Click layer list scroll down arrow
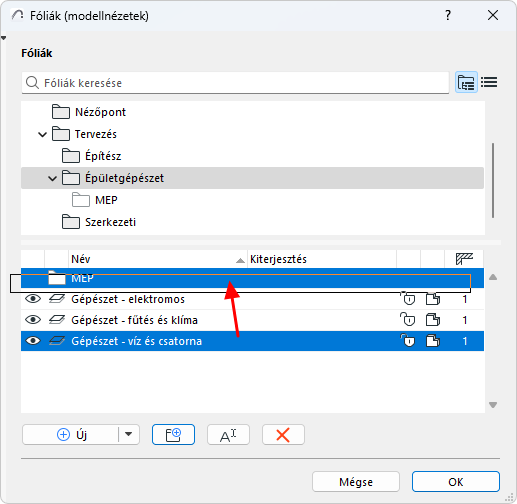Viewport: 517px width, 504px height. (493, 405)
